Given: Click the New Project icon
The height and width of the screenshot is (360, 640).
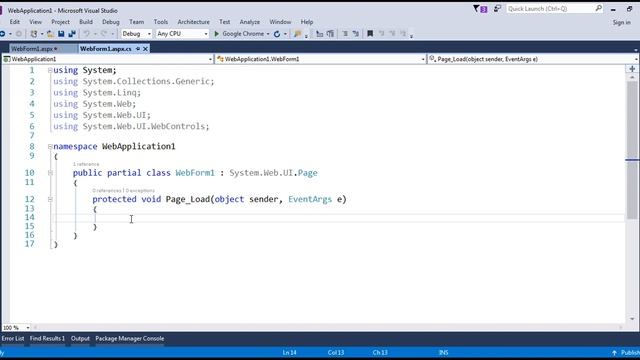Looking at the screenshot, I should 33,34.
